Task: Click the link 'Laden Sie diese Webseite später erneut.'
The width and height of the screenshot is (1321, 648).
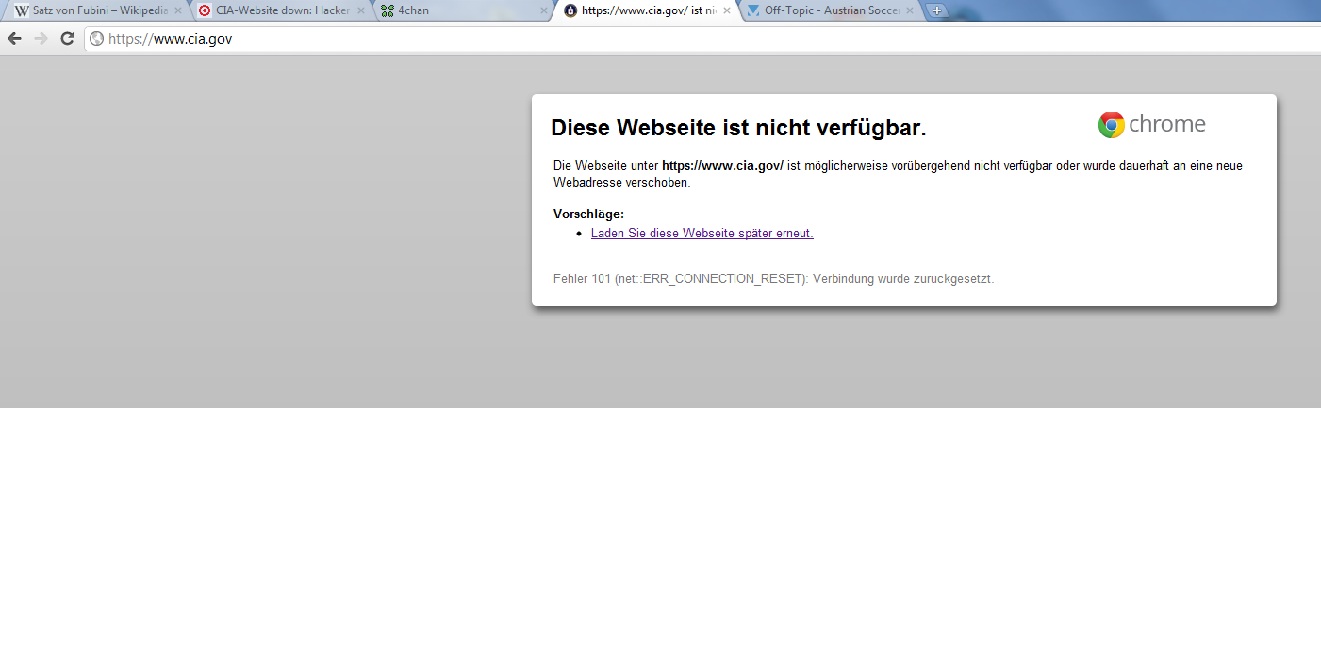Action: point(702,233)
